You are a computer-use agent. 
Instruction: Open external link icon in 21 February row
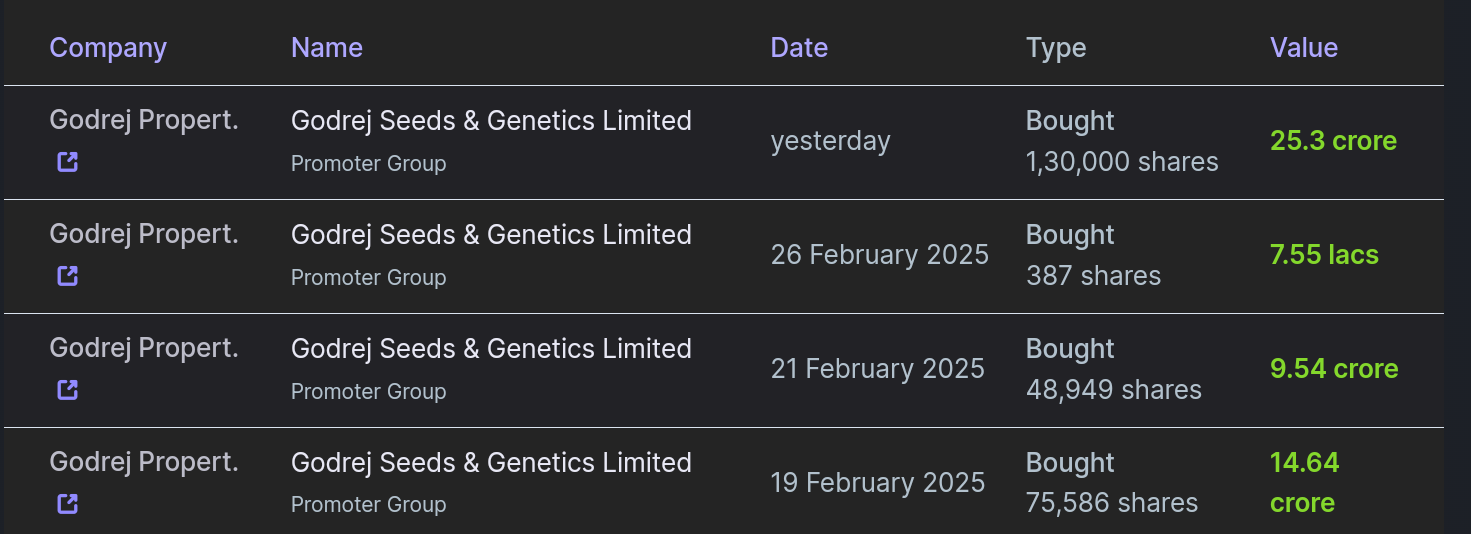(67, 389)
